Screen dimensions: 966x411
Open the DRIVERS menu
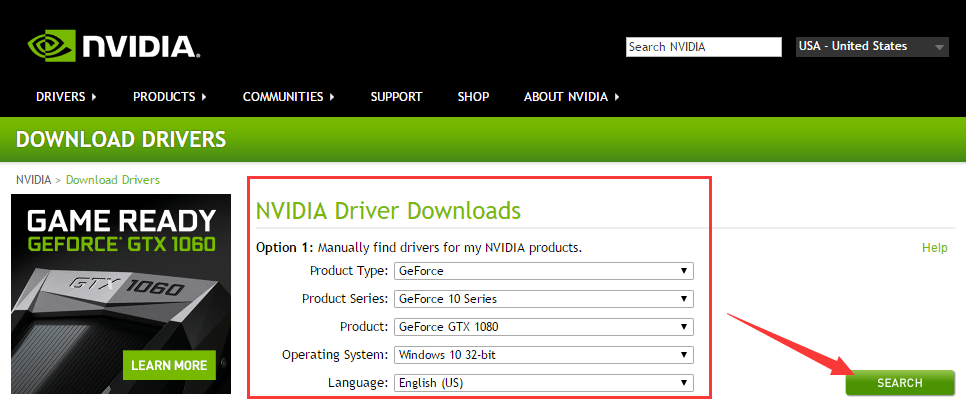(67, 97)
